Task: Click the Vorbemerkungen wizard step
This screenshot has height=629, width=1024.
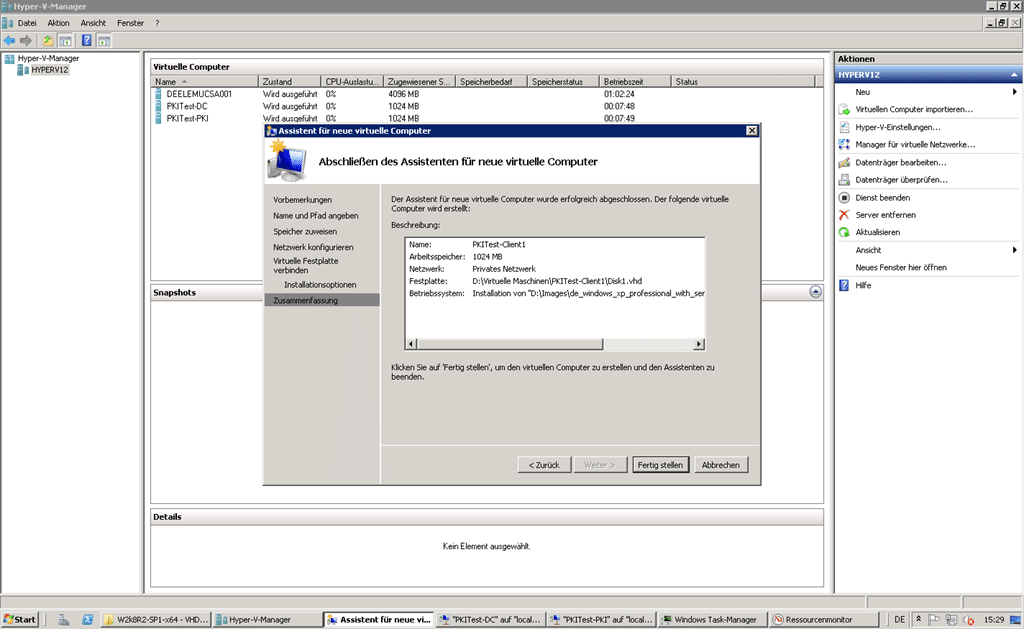Action: click(302, 200)
